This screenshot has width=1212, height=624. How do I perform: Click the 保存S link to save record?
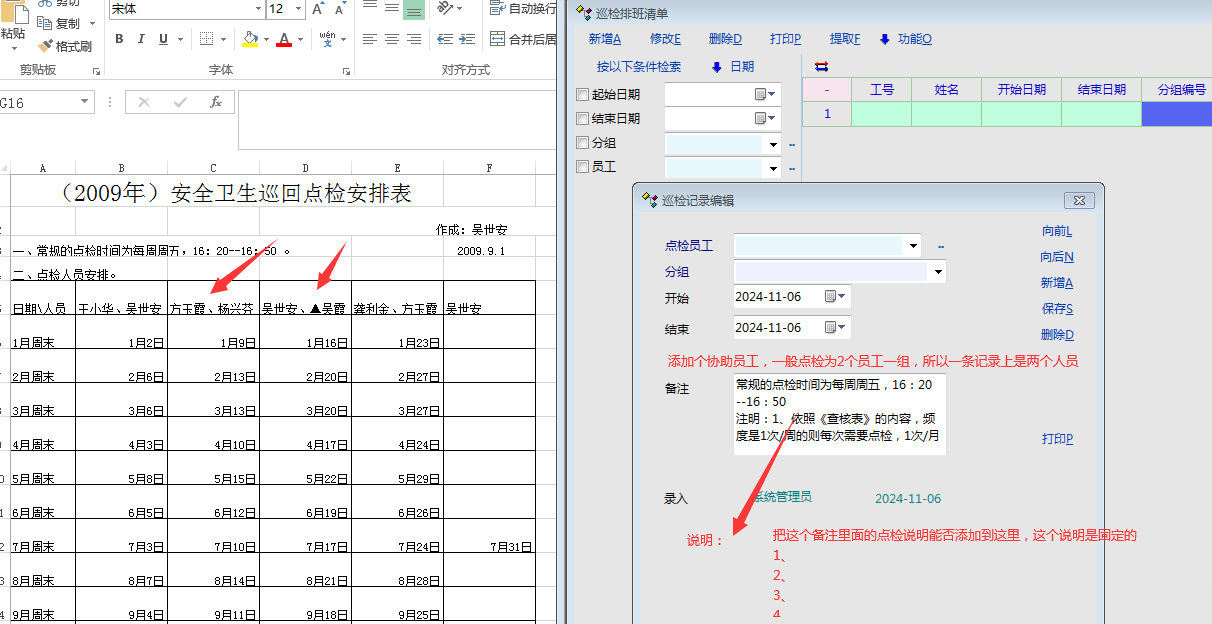click(1056, 309)
